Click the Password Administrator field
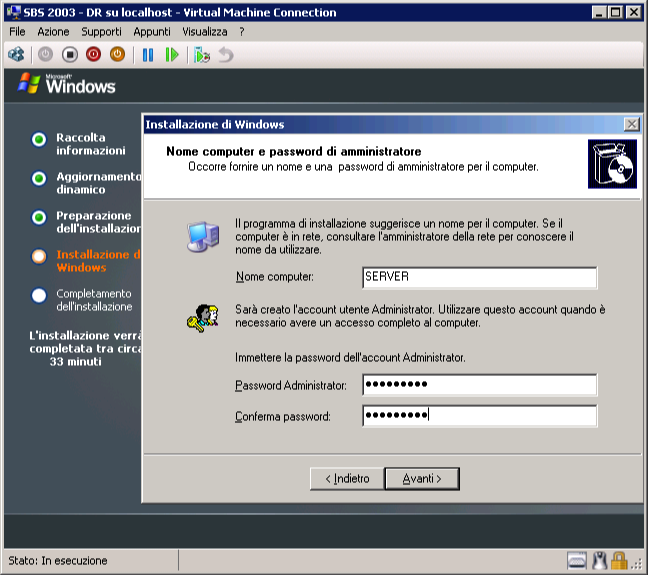Screen dimensions: 648x575 479,385
